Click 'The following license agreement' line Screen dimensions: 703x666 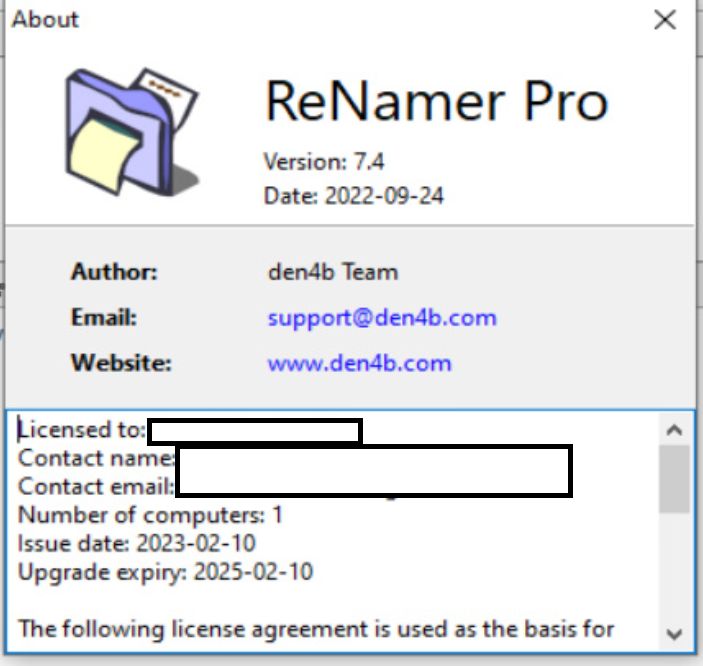click(x=316, y=629)
